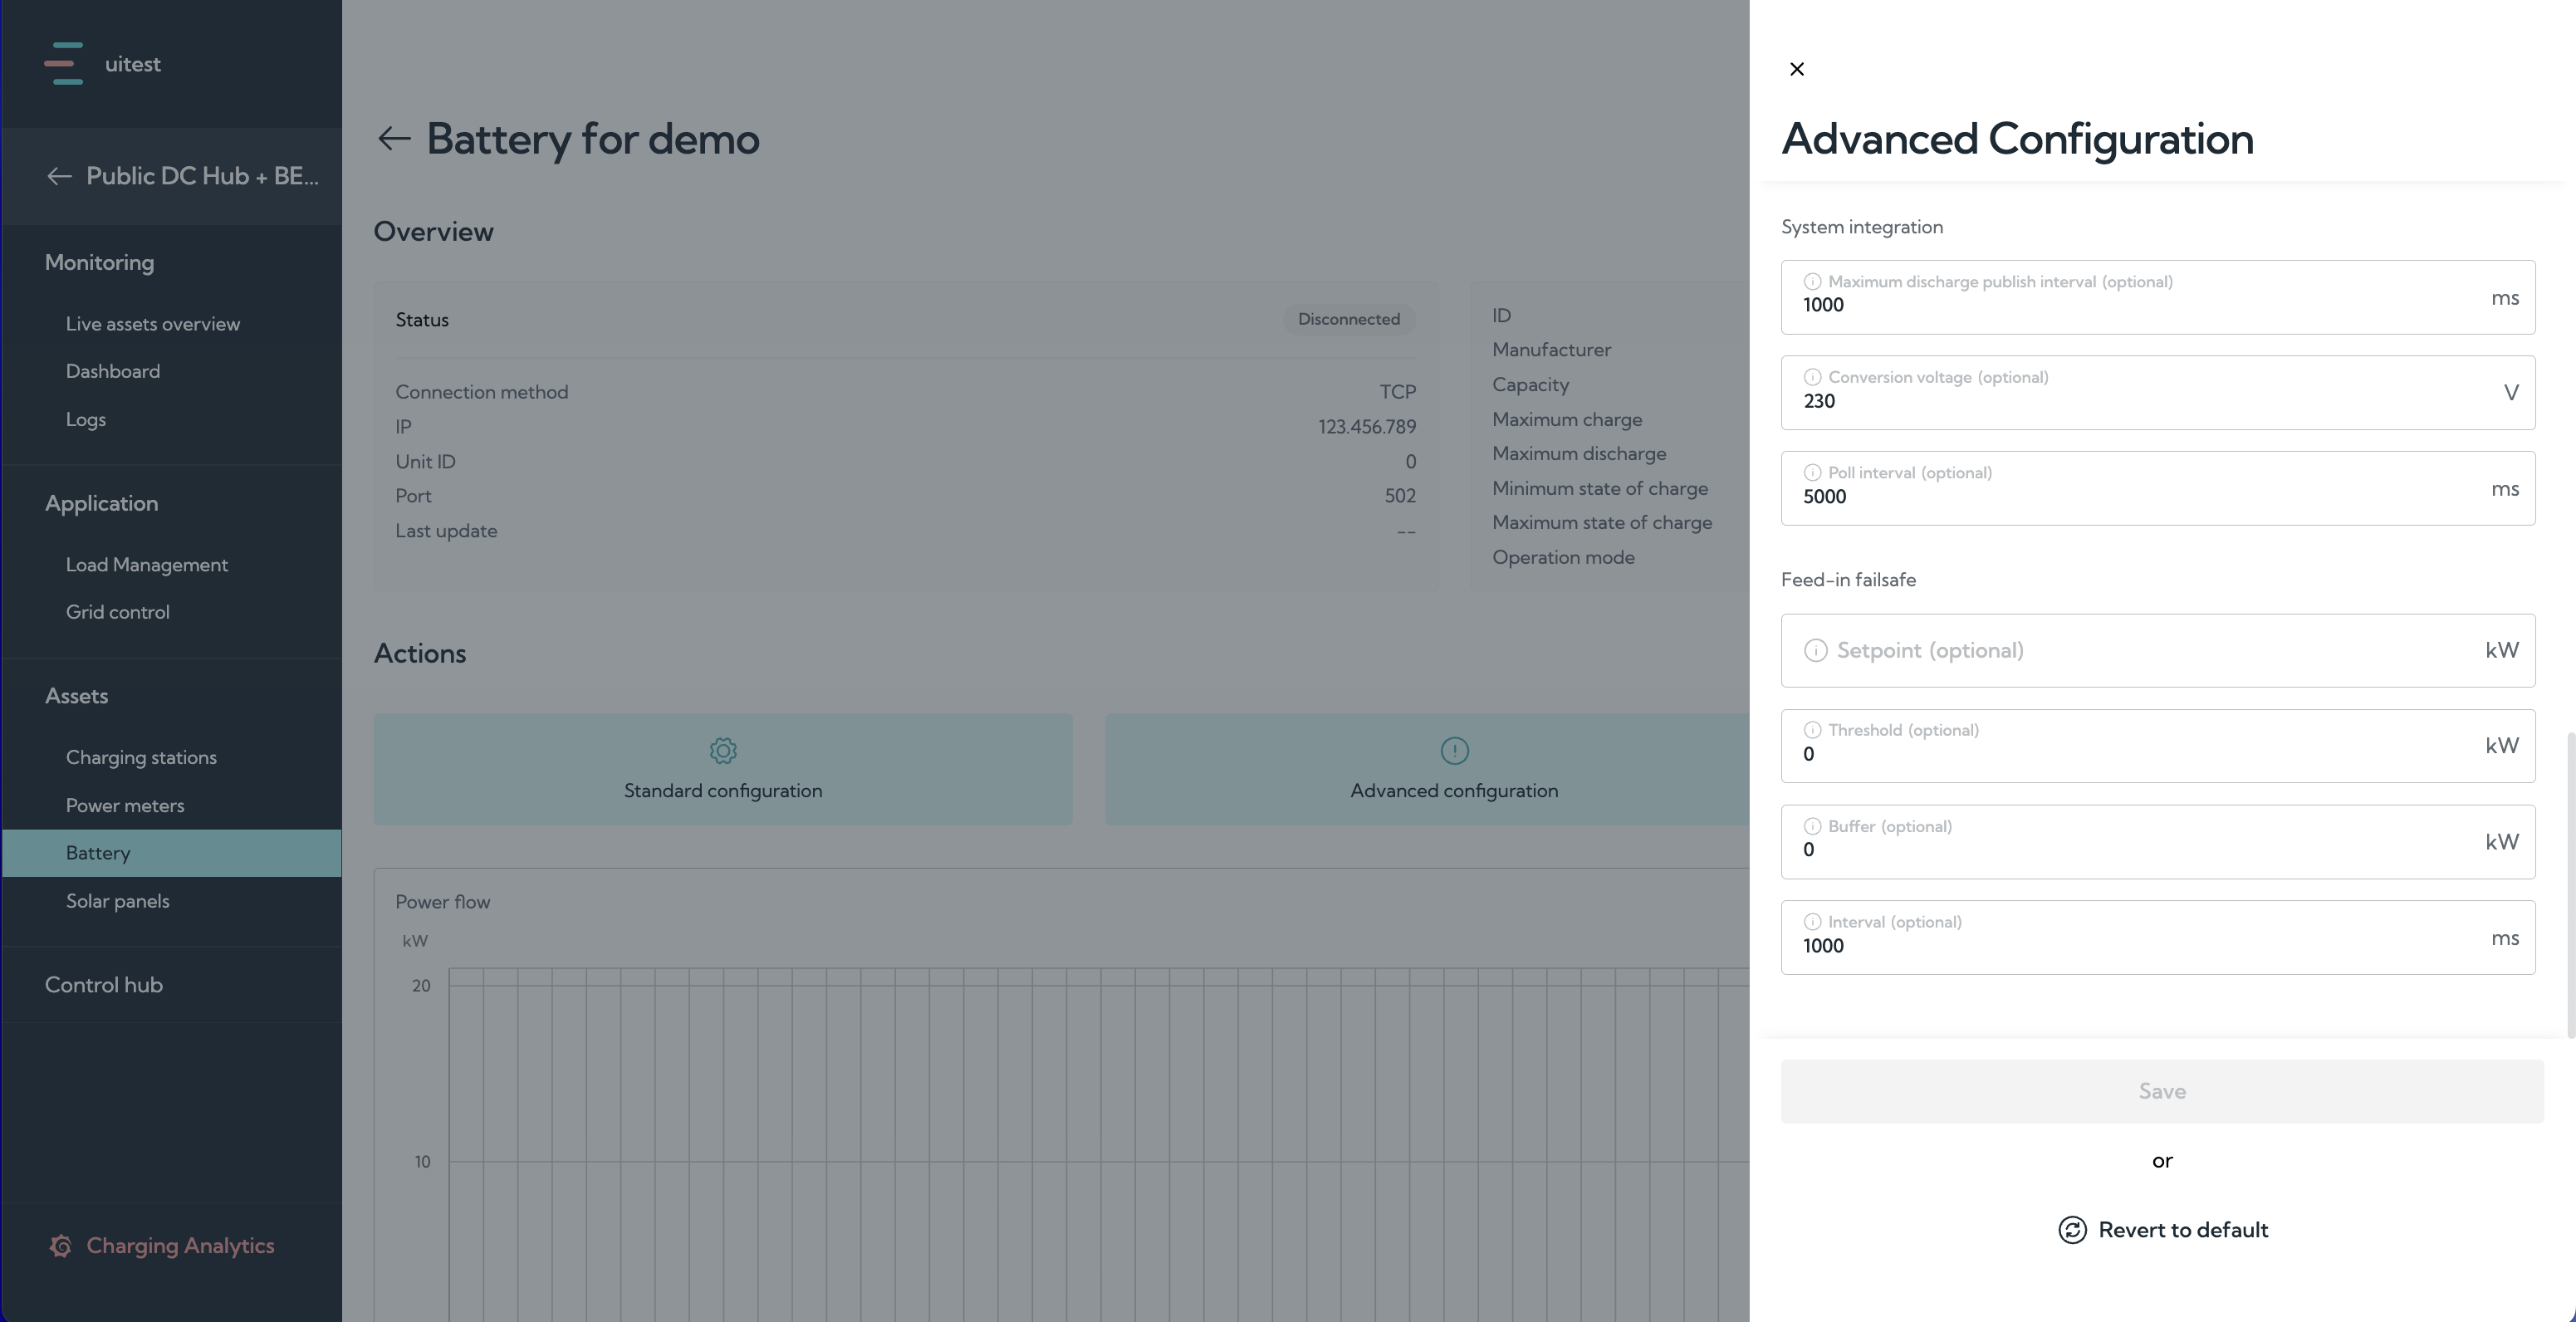Click info icon for Maximum discharge publish interval
This screenshot has height=1322, width=2576.
click(1812, 282)
